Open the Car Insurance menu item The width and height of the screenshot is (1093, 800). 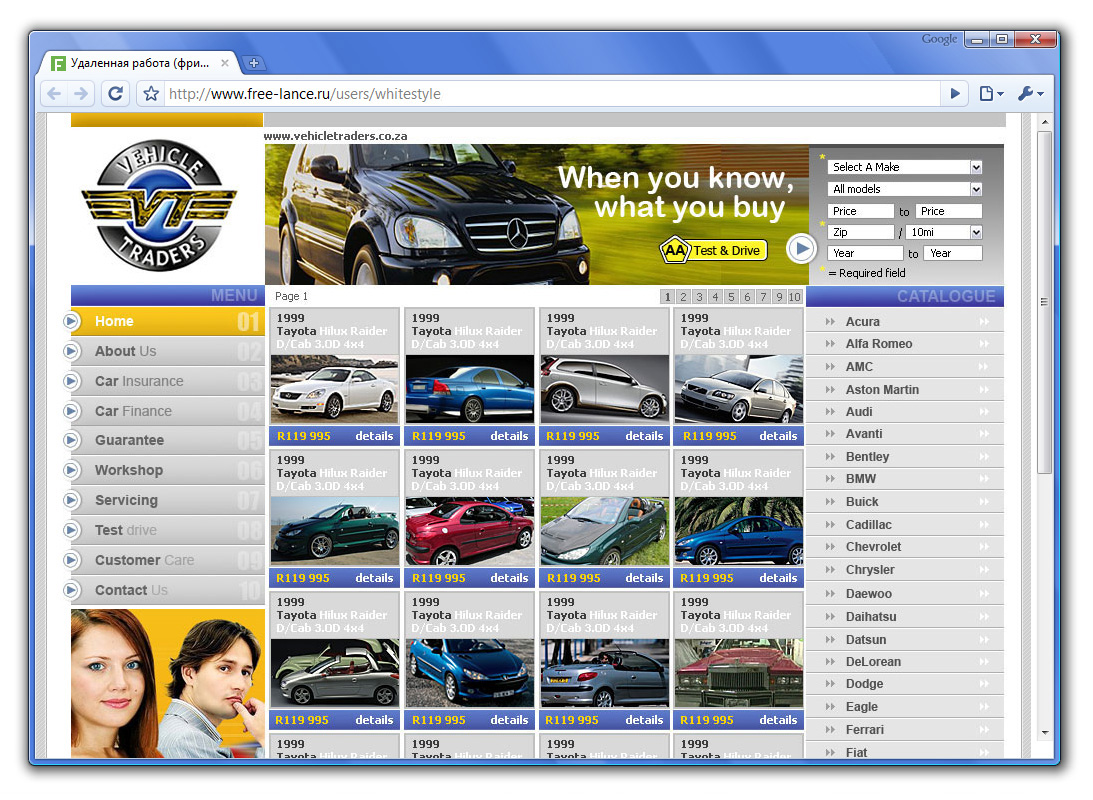[167, 381]
